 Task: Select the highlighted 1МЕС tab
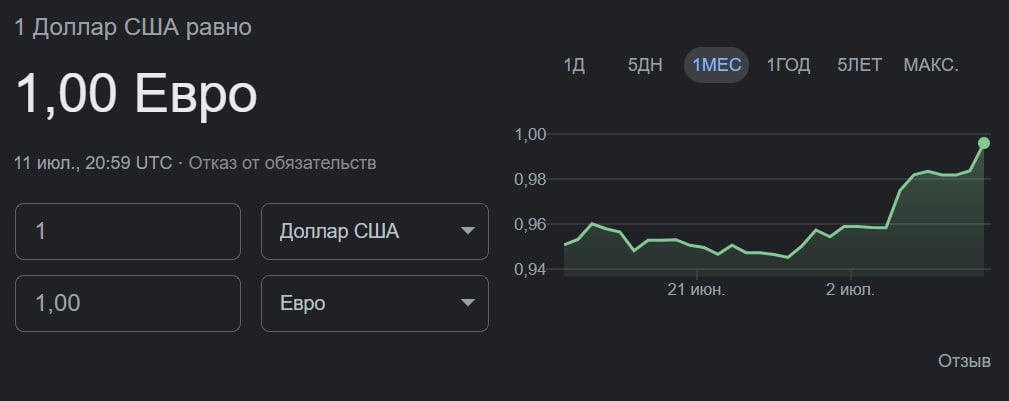click(716, 66)
